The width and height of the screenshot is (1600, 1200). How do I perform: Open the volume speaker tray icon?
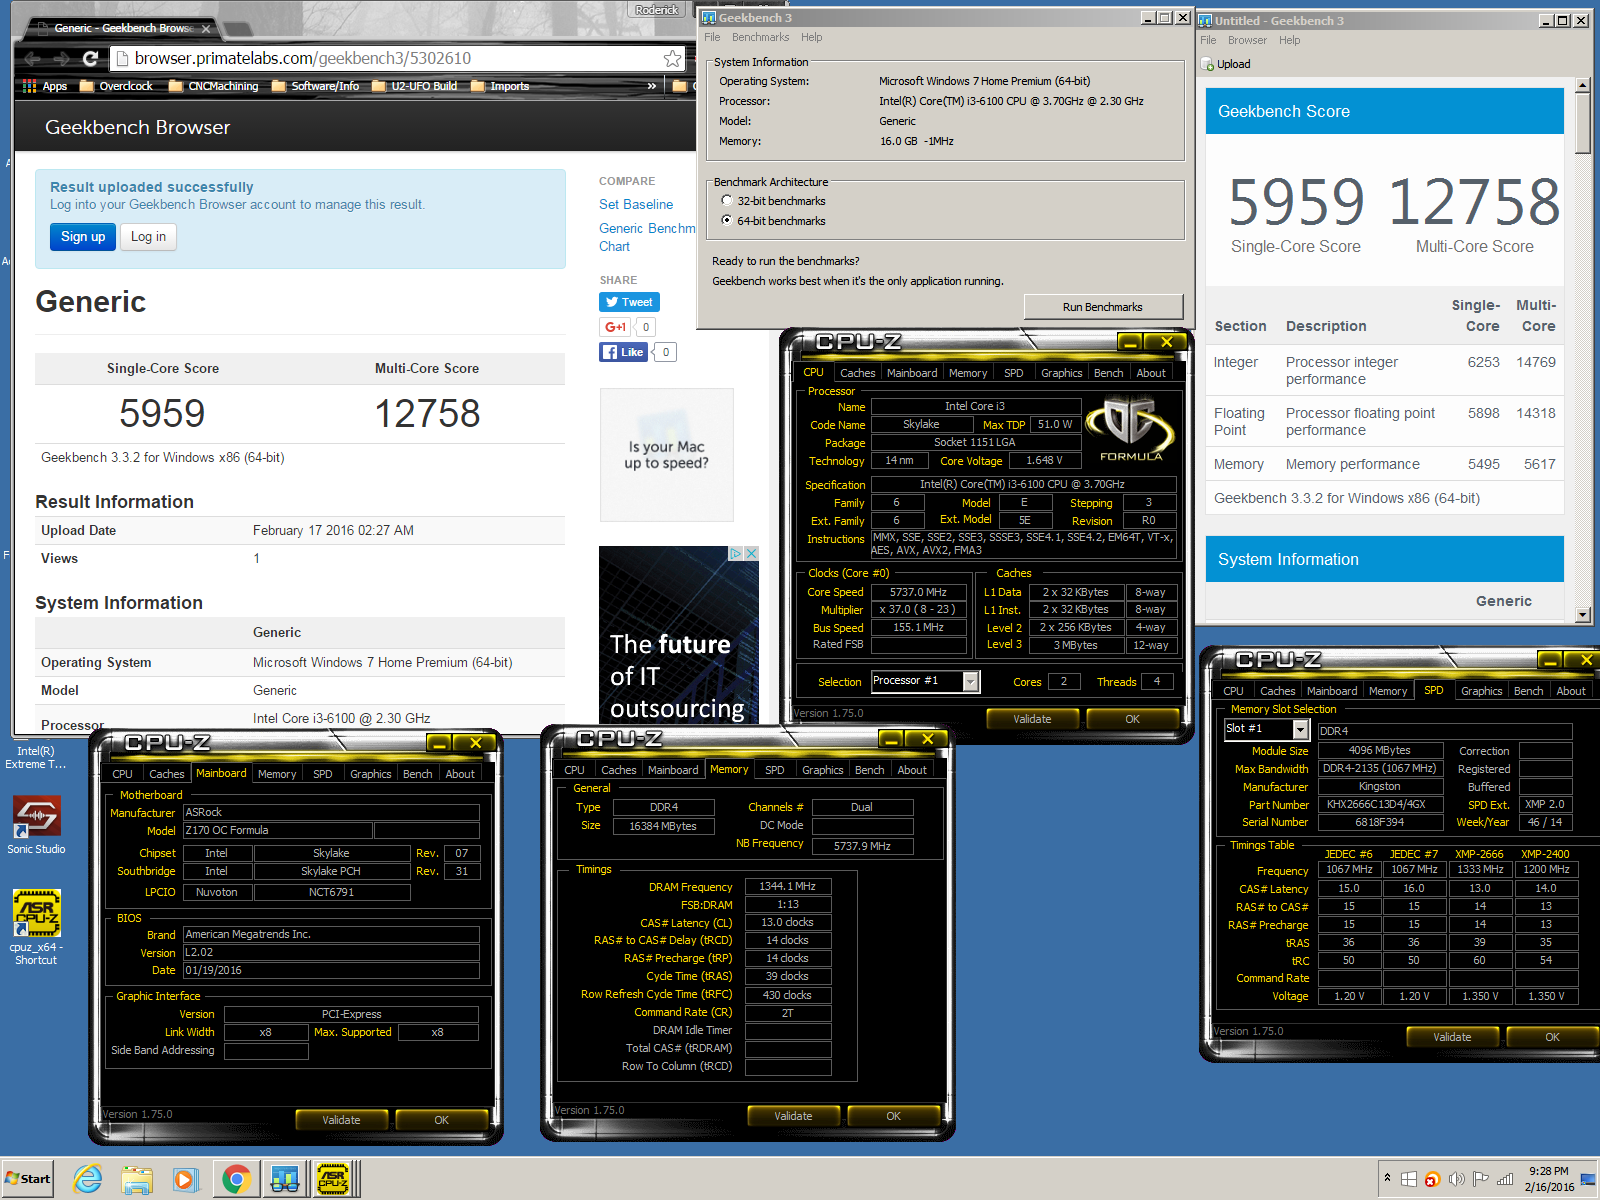[x=1457, y=1179]
